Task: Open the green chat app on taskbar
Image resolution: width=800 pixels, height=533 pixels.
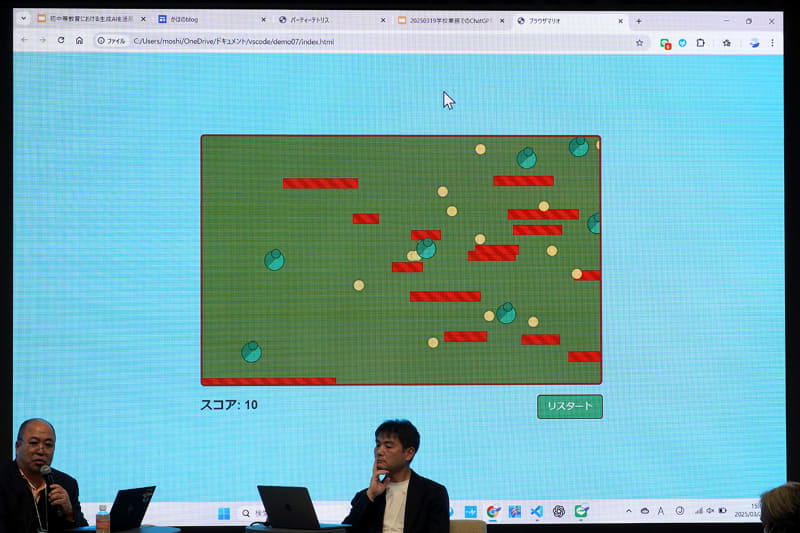Action: pyautogui.click(x=581, y=511)
